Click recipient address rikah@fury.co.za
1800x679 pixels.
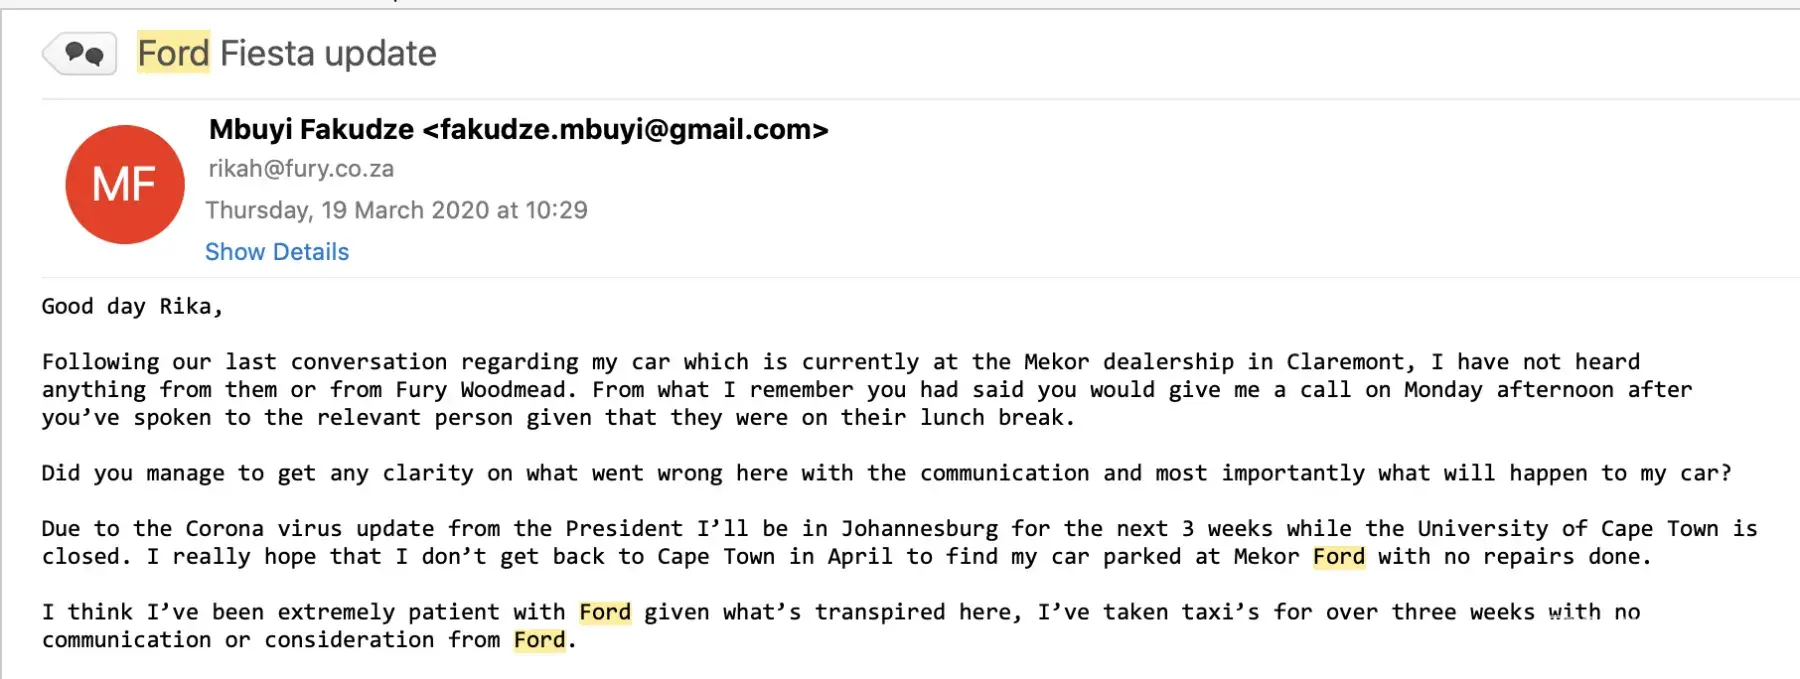pyautogui.click(x=301, y=169)
